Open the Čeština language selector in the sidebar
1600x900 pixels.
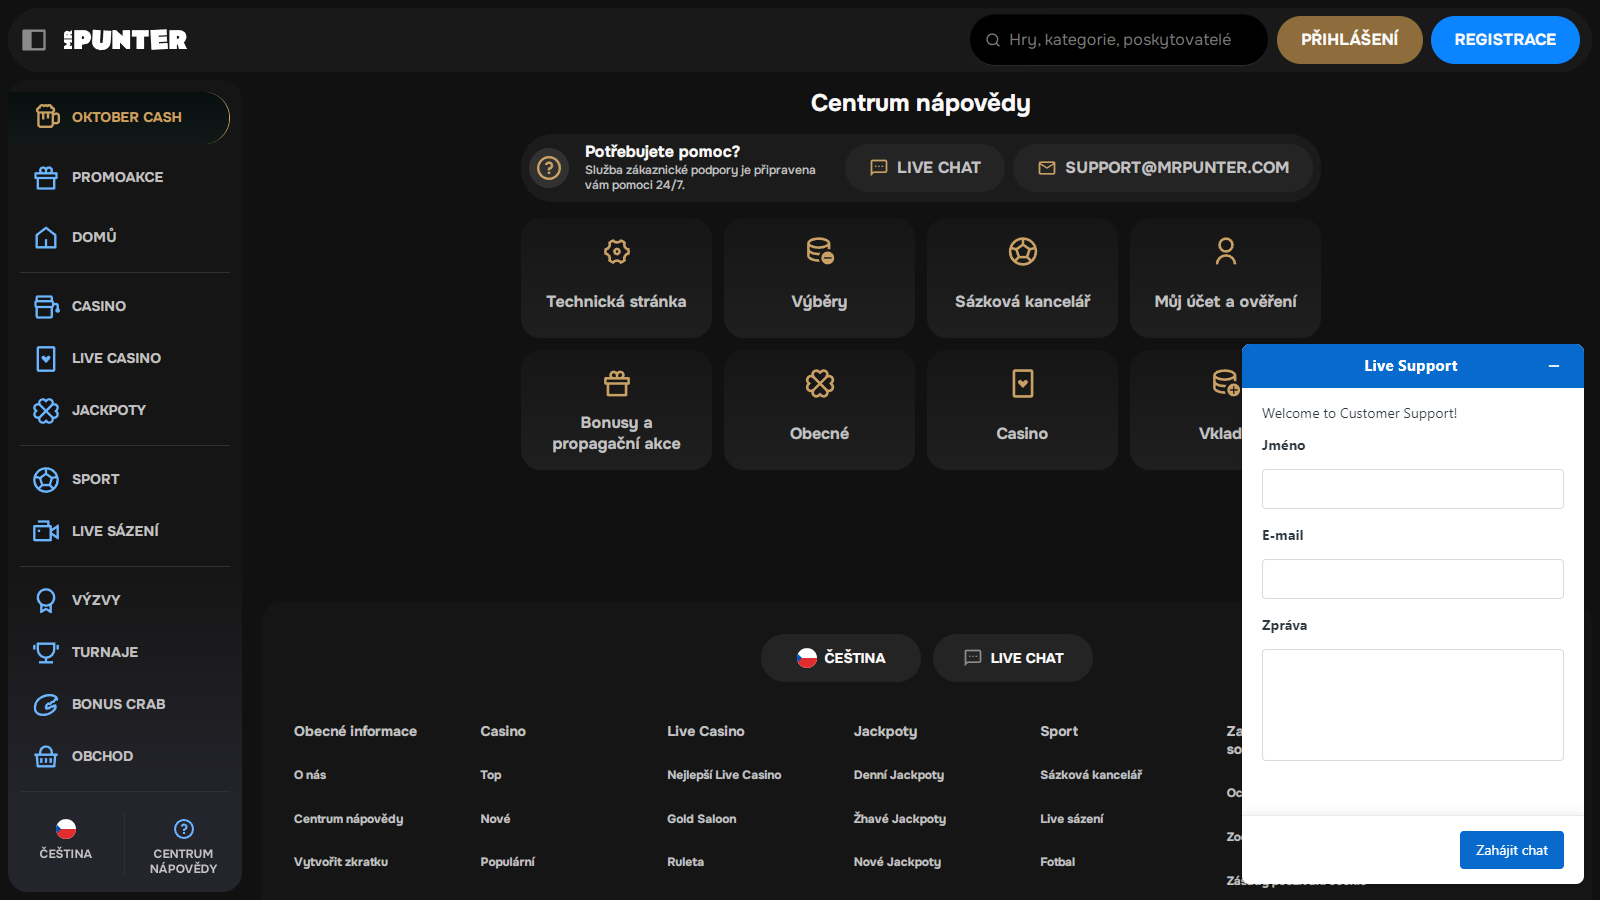pyautogui.click(x=66, y=839)
